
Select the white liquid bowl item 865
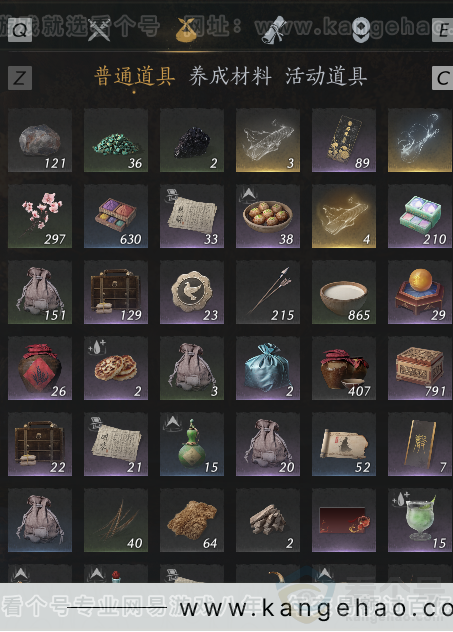[x=344, y=292]
